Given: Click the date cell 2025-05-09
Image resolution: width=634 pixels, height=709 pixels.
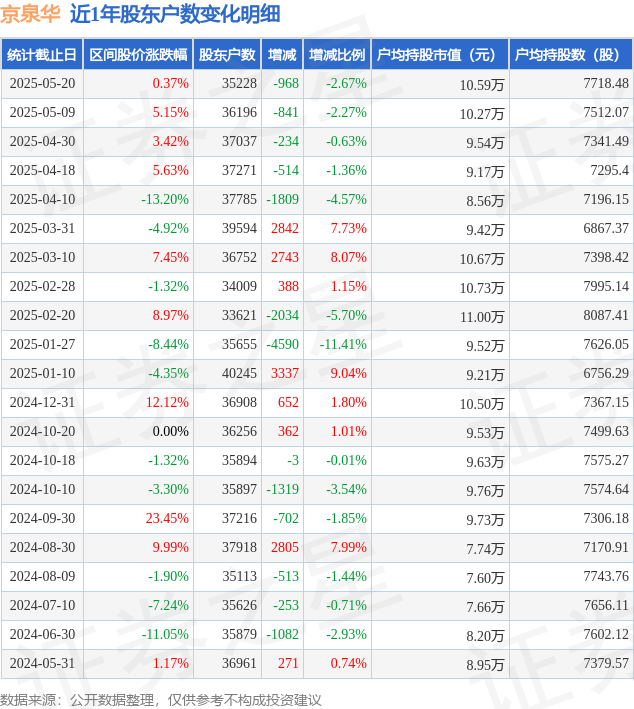Looking at the screenshot, I should [x=43, y=113].
